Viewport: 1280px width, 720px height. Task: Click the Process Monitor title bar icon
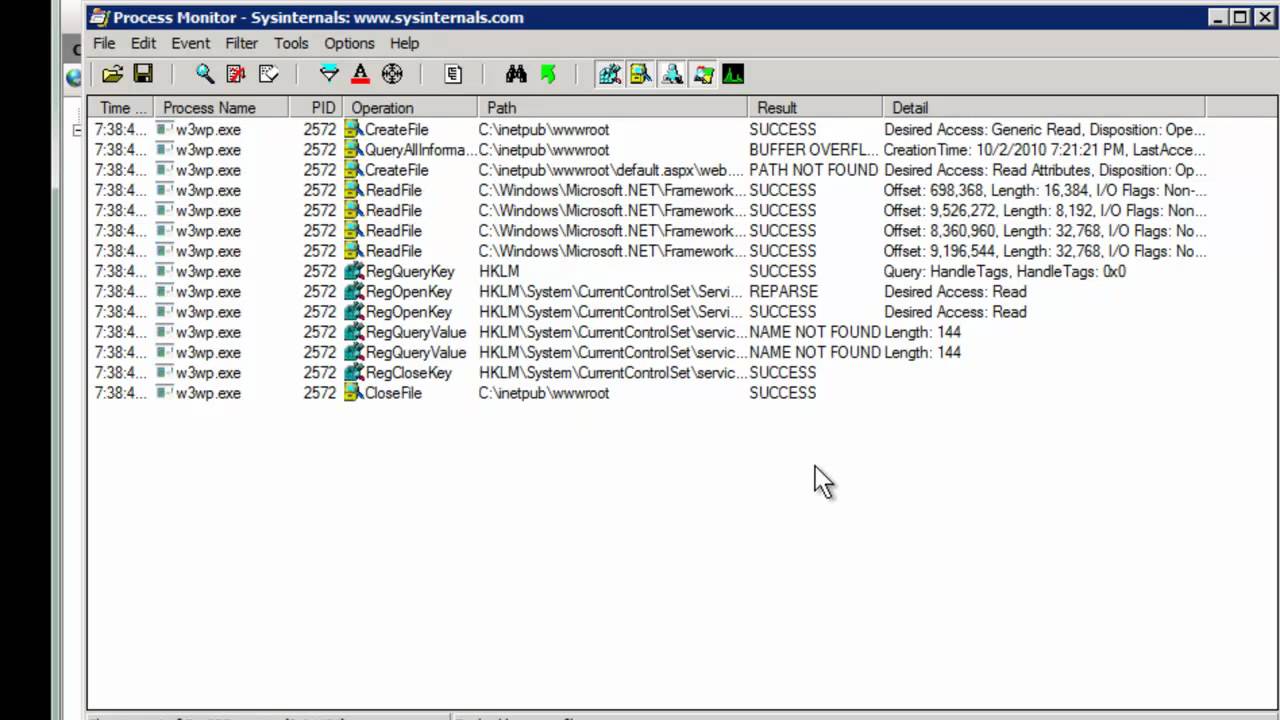click(98, 17)
